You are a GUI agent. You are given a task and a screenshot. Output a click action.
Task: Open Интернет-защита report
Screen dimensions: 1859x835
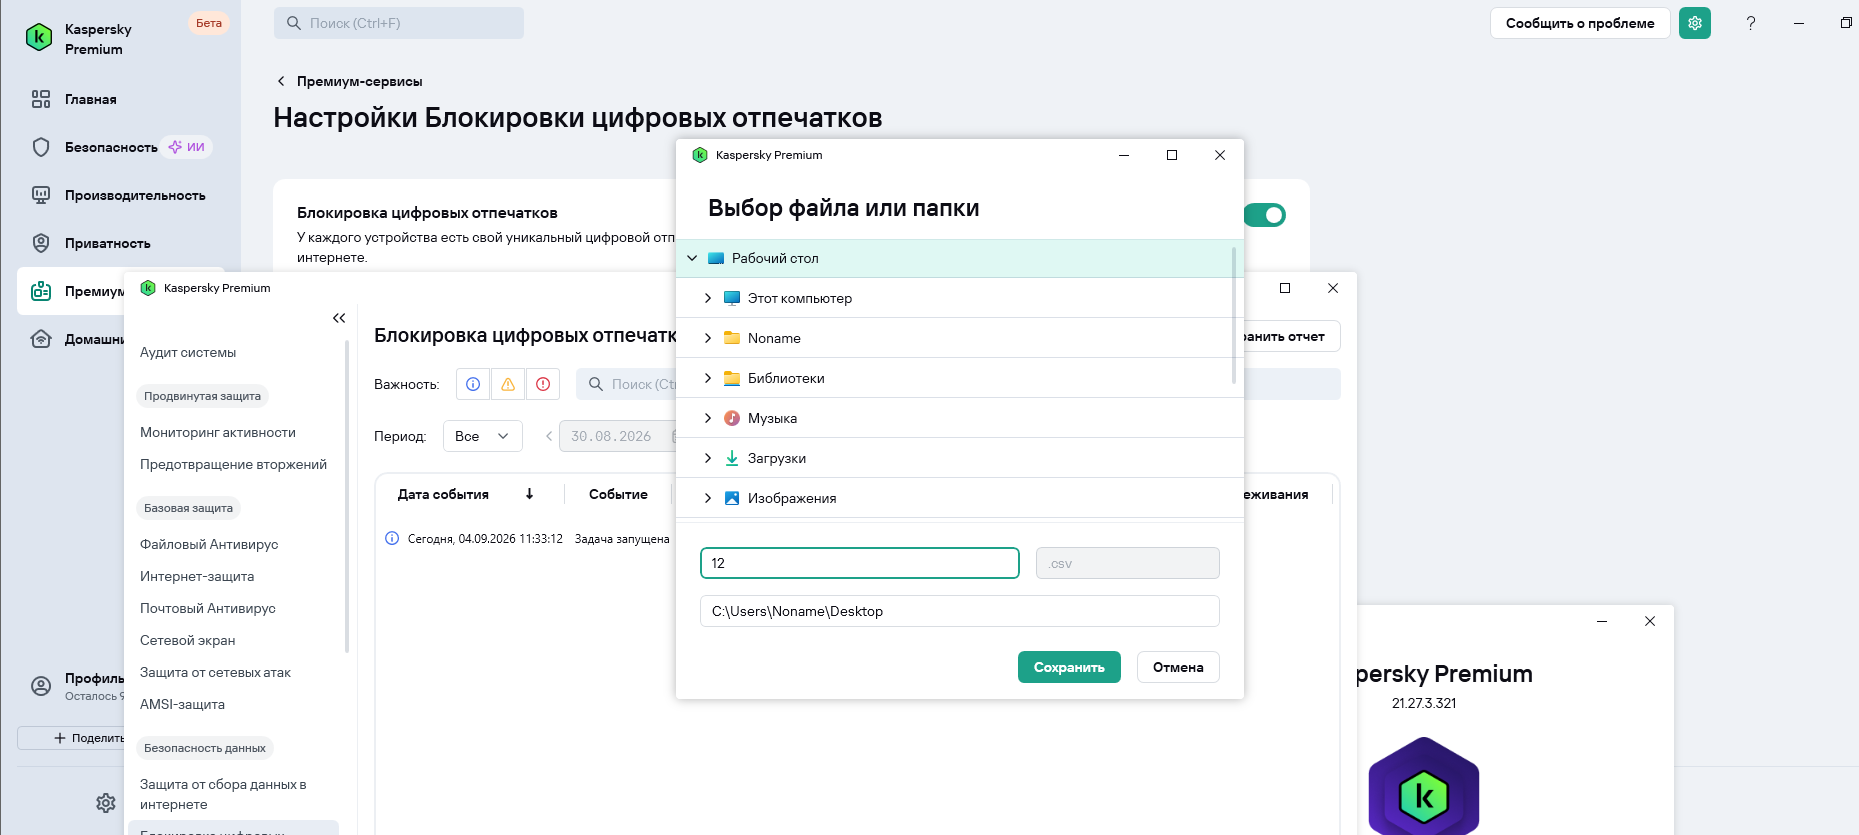click(x=197, y=576)
